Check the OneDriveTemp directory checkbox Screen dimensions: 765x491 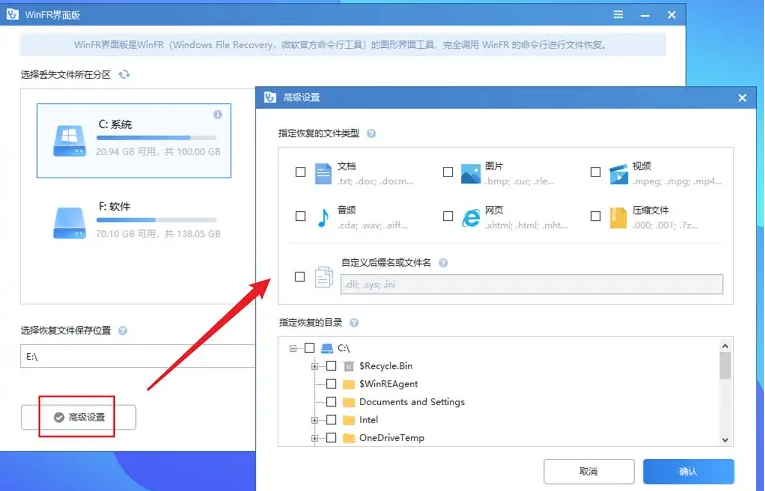pos(331,438)
